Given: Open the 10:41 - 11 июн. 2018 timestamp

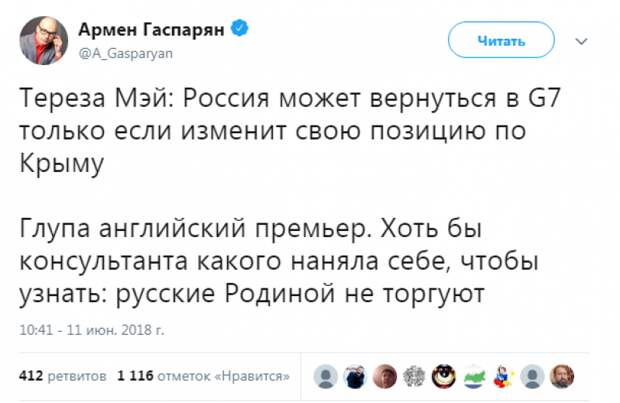Looking at the screenshot, I should 92,330.
